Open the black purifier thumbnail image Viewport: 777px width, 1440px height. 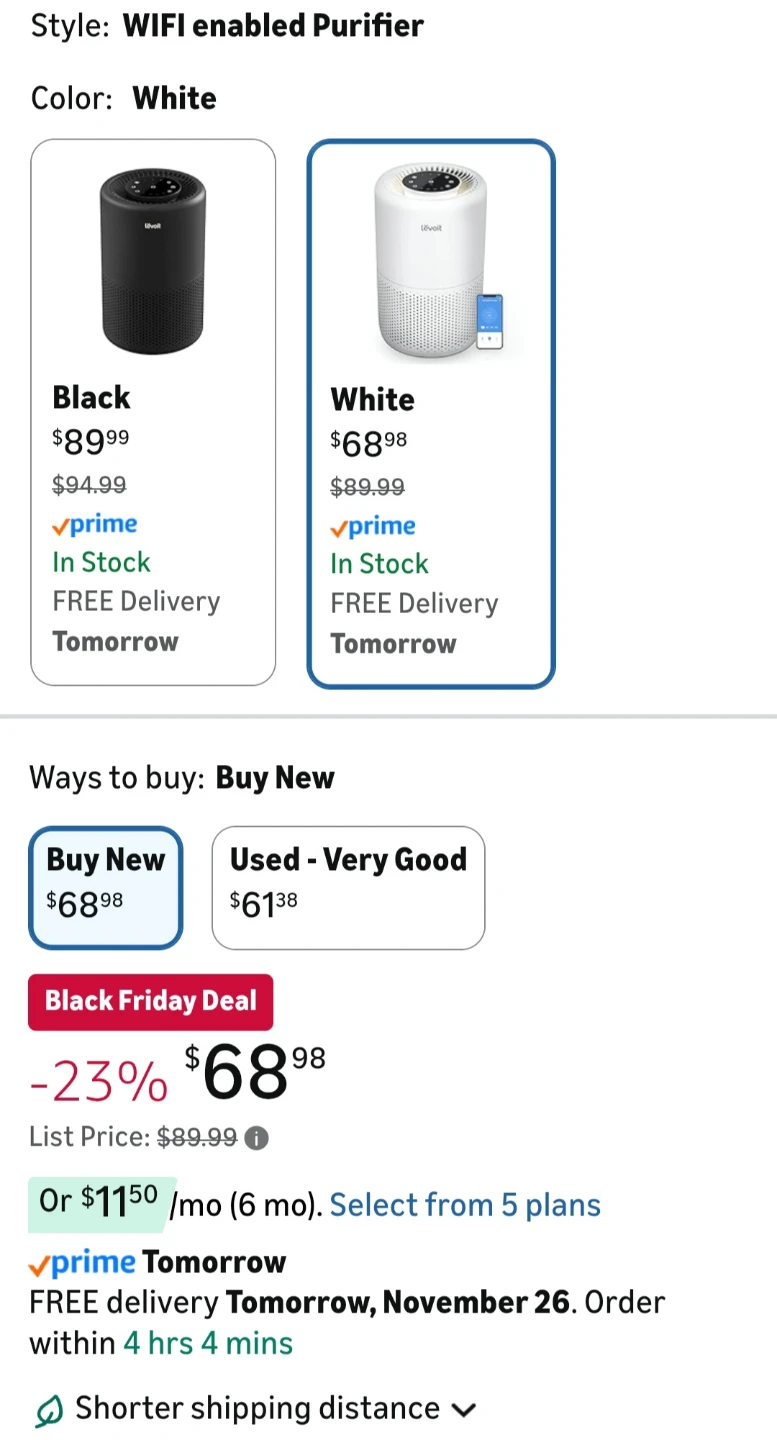153,262
